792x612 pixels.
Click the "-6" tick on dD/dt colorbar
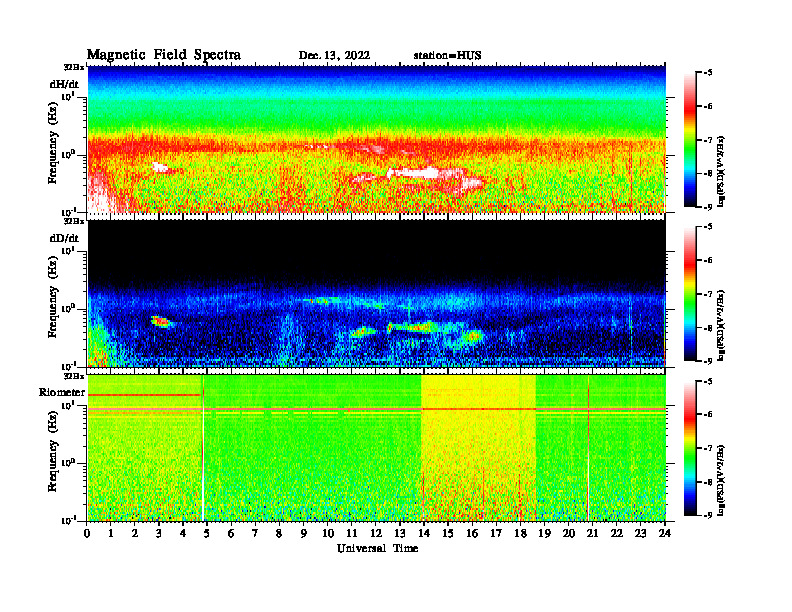pos(708,261)
